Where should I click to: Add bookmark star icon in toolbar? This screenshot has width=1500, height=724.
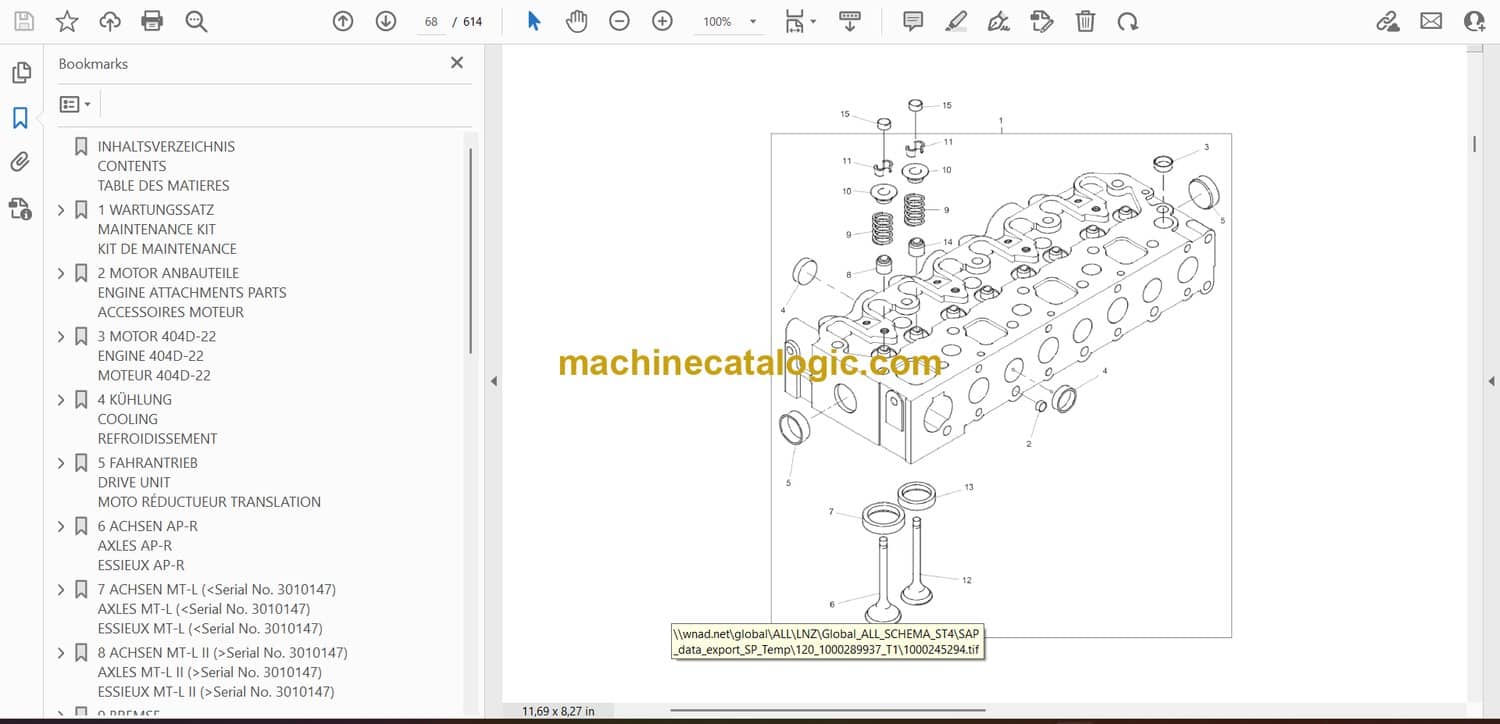point(66,21)
